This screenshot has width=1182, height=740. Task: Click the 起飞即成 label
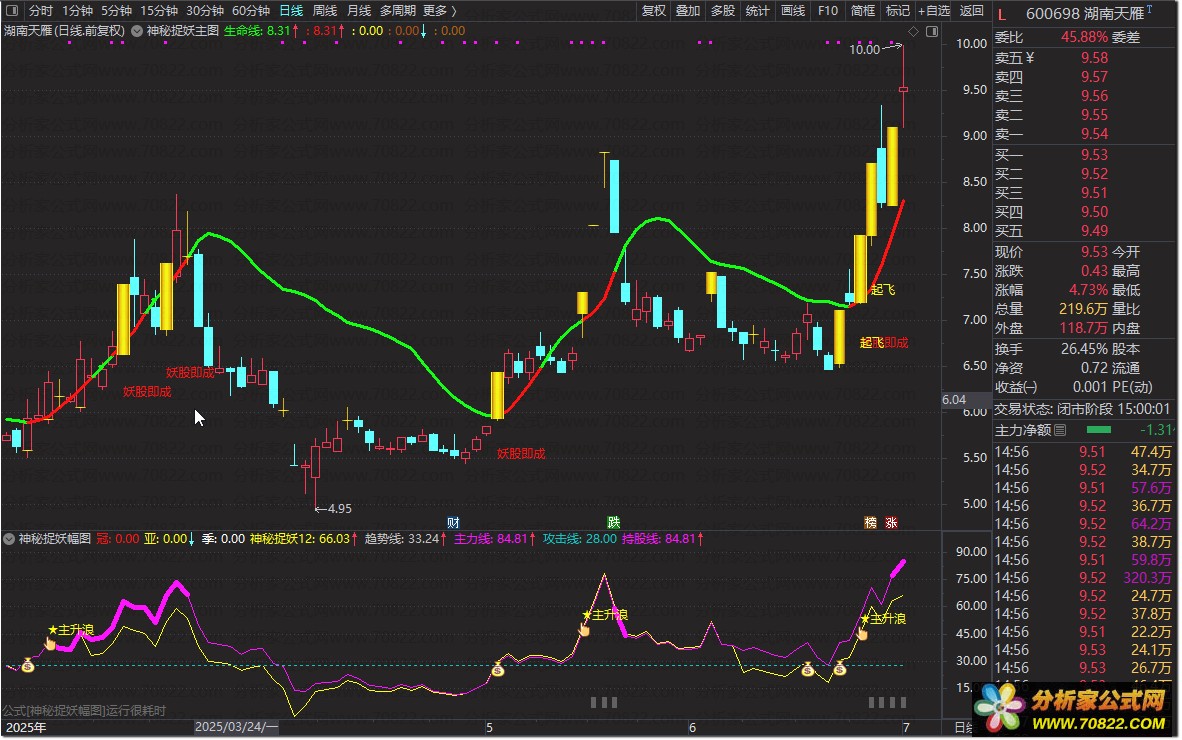point(884,343)
